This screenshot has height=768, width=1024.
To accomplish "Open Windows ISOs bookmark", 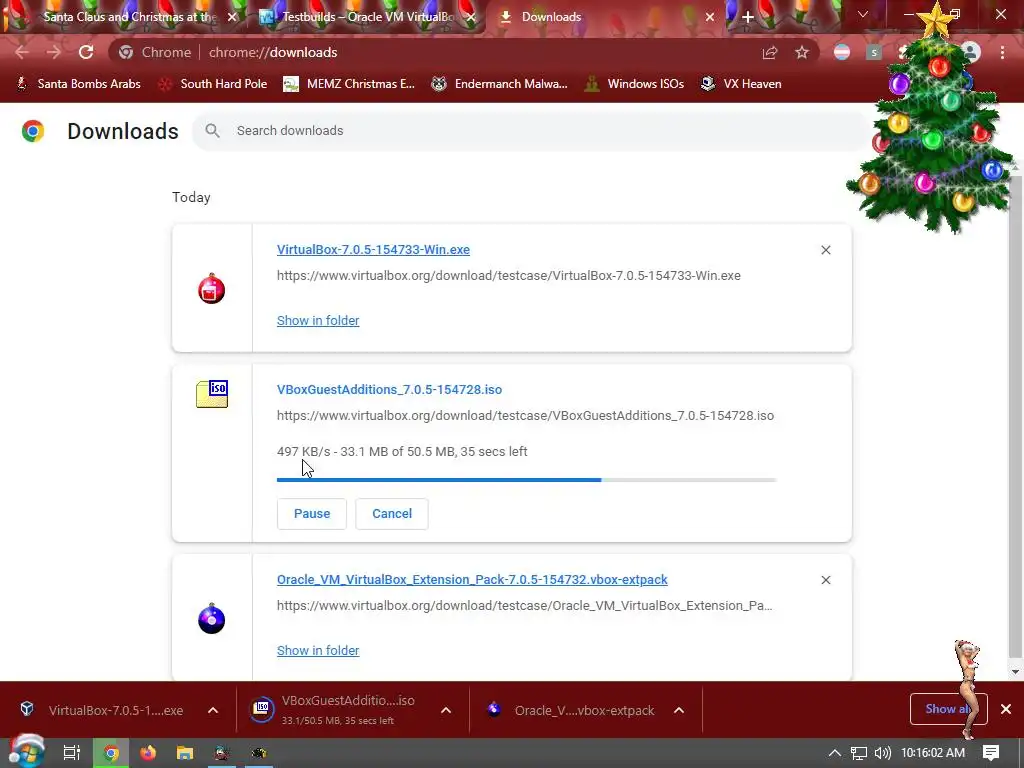I will (x=634, y=84).
